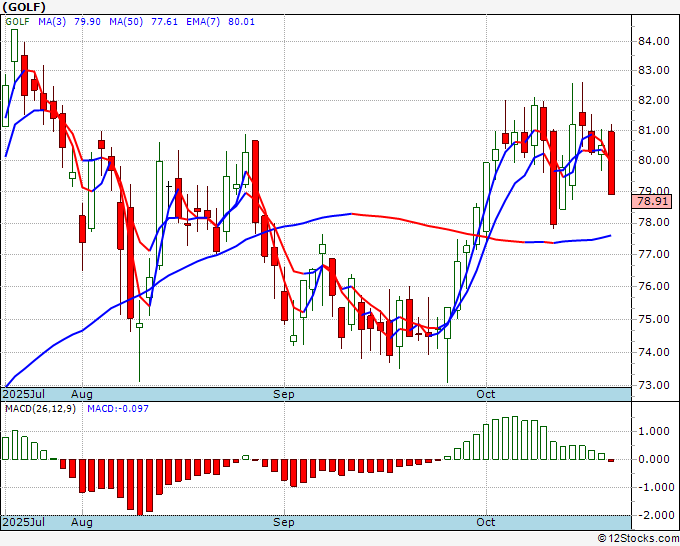The image size is (680, 546).
Task: Click the MA(50) legend label
Action: [x=126, y=22]
